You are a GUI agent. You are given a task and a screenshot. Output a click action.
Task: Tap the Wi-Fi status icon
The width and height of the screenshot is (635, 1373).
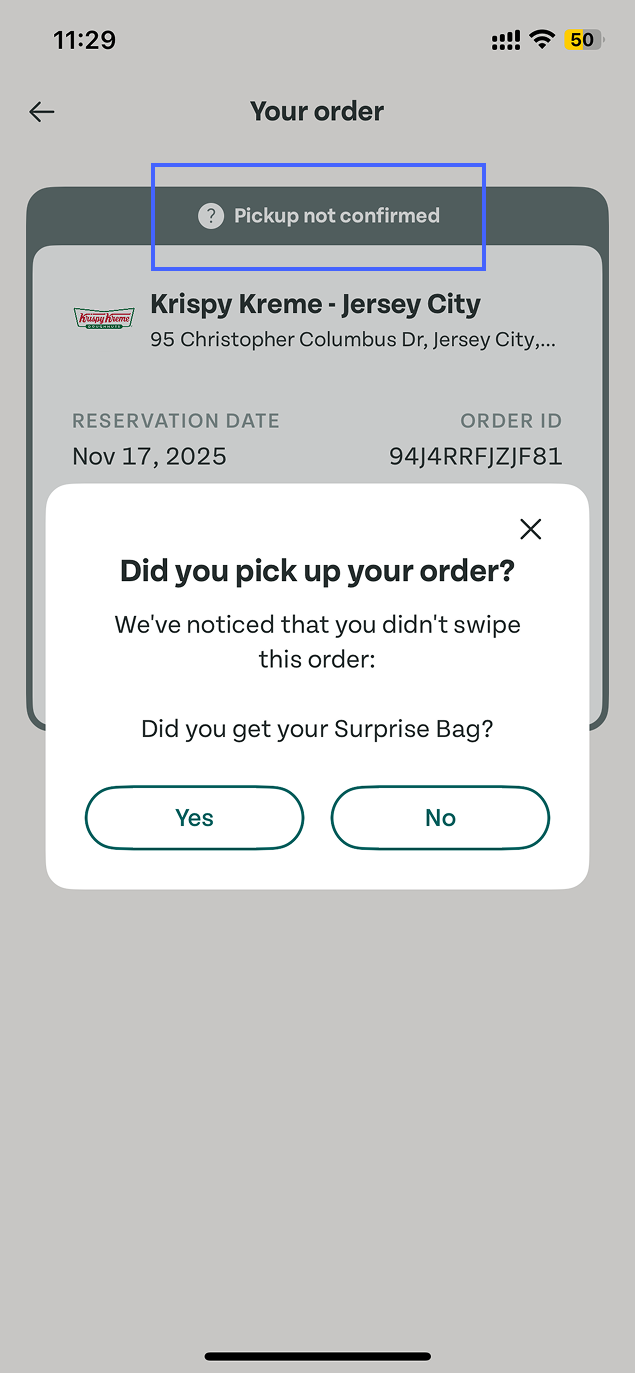pos(542,40)
